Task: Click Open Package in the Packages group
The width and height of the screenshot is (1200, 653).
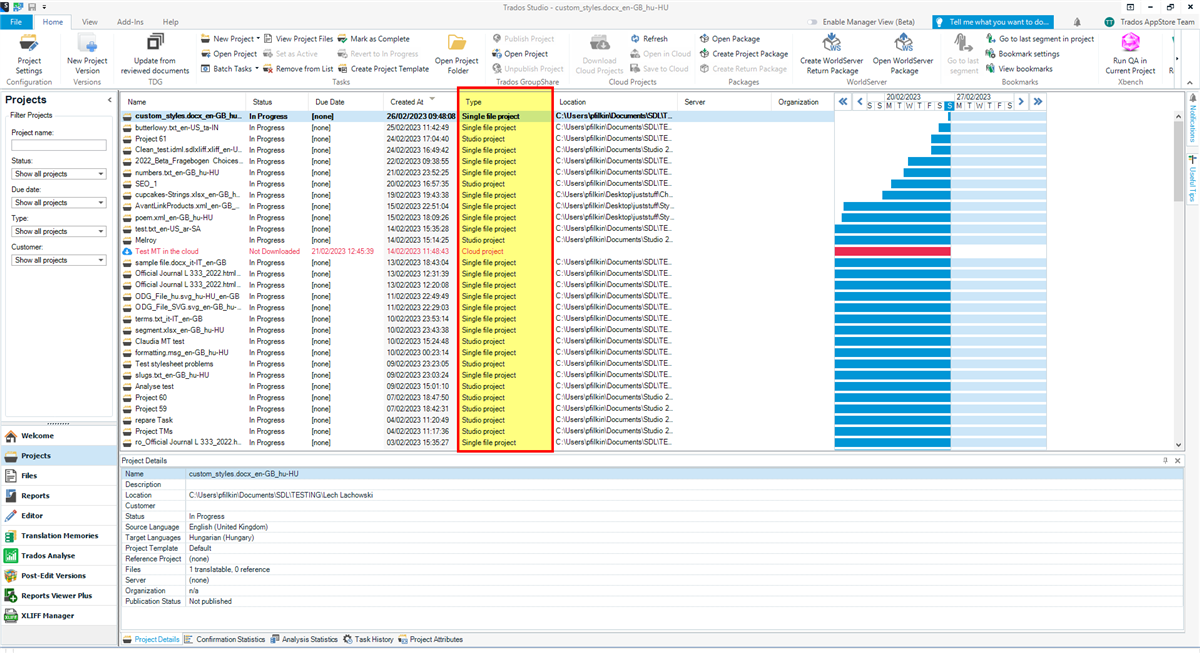Action: (x=730, y=39)
